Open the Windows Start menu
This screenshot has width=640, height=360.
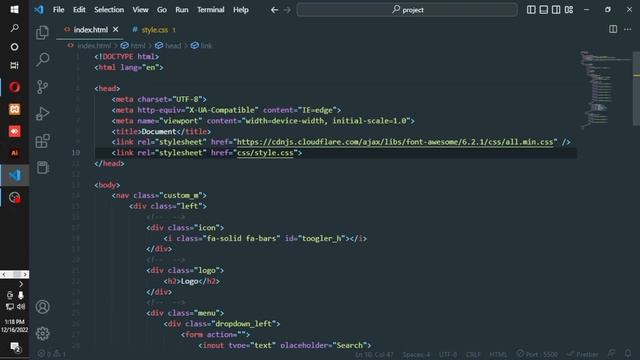(x=14, y=9)
